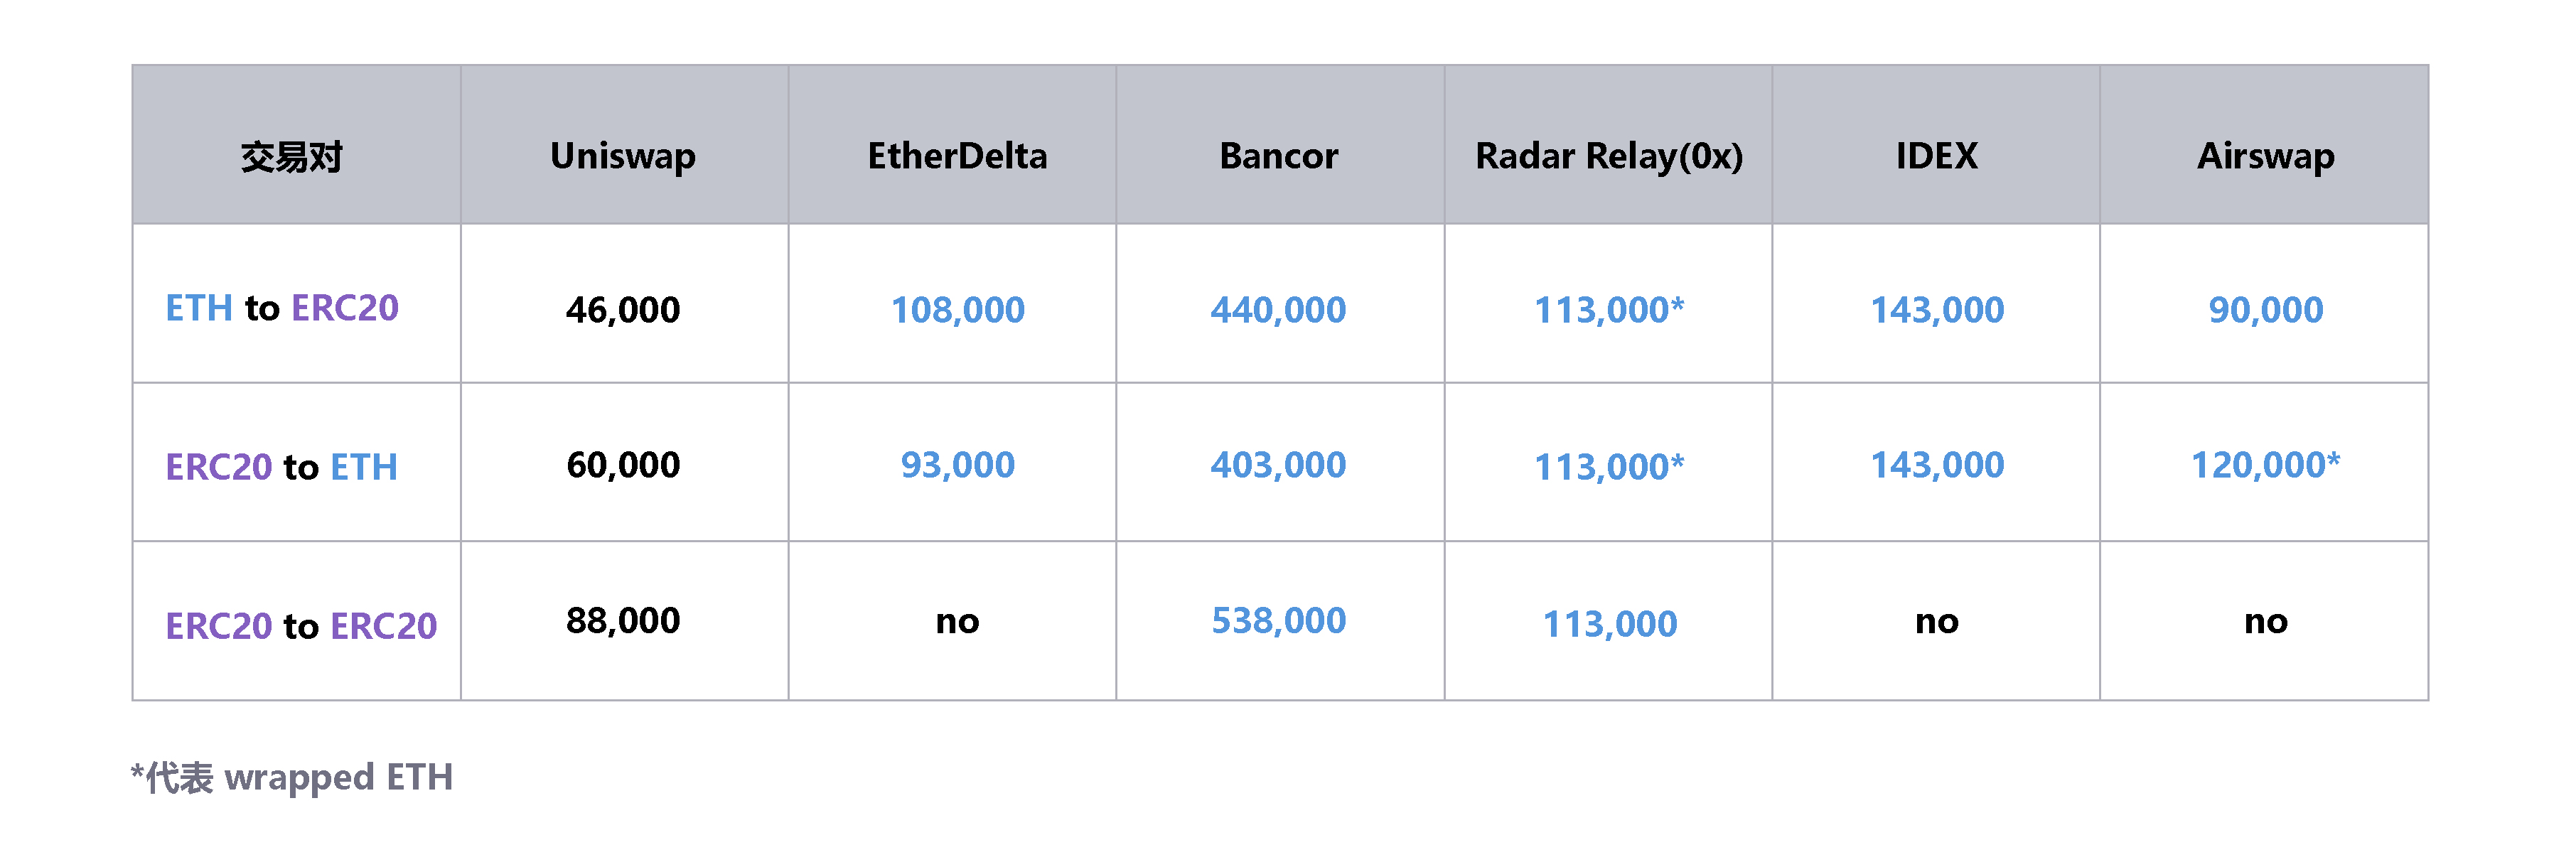Select the Radar Relay(0x) header cell
The image size is (2576, 867).
tap(1609, 156)
